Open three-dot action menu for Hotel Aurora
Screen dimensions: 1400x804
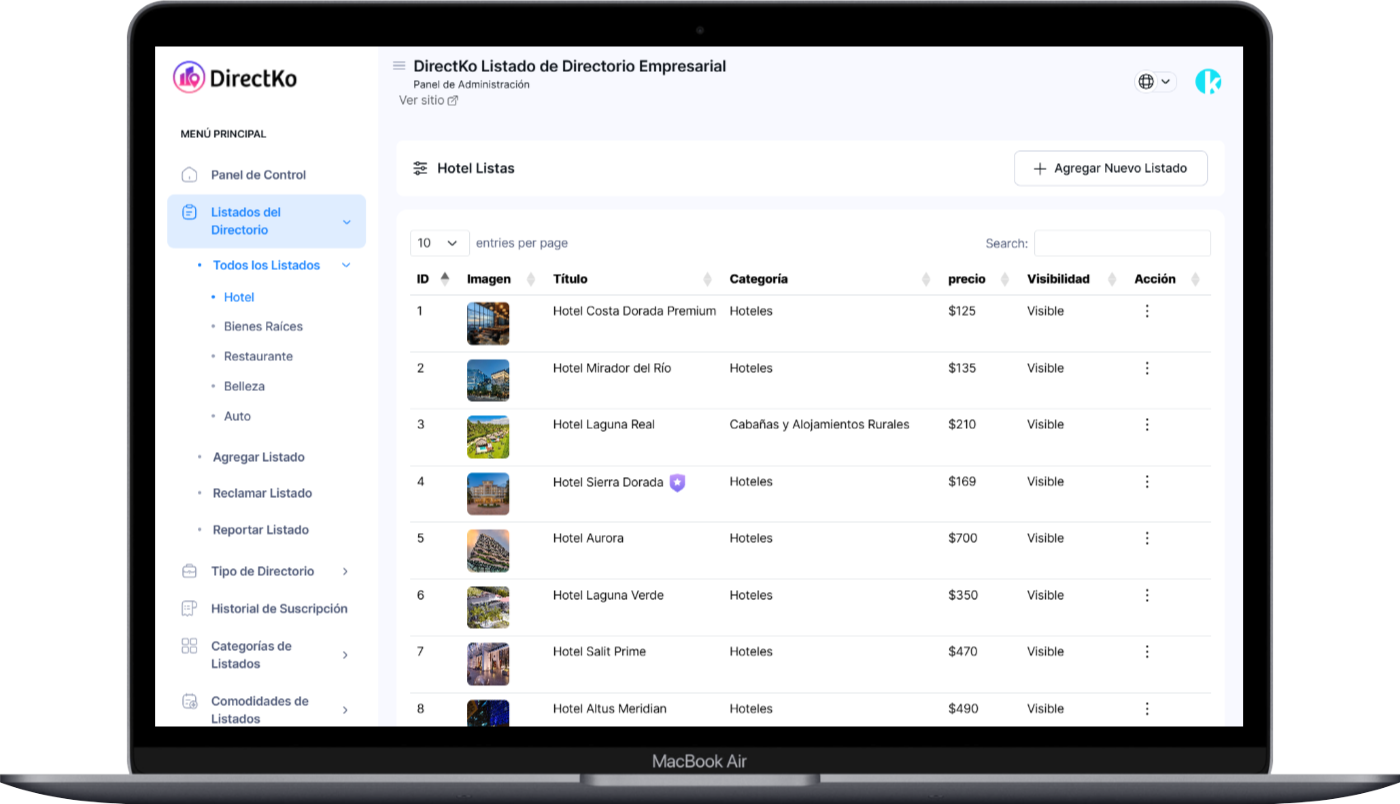pyautogui.click(x=1147, y=538)
